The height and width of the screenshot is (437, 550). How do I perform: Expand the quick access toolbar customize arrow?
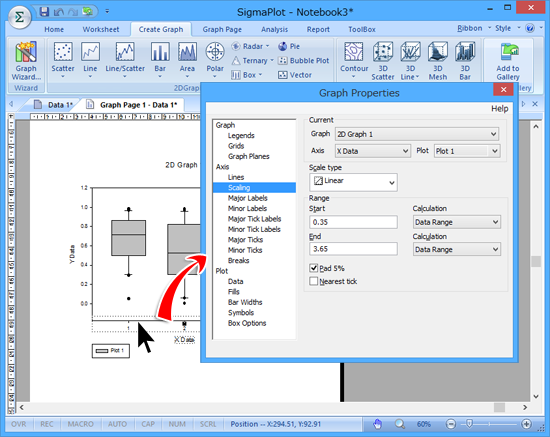107,12
